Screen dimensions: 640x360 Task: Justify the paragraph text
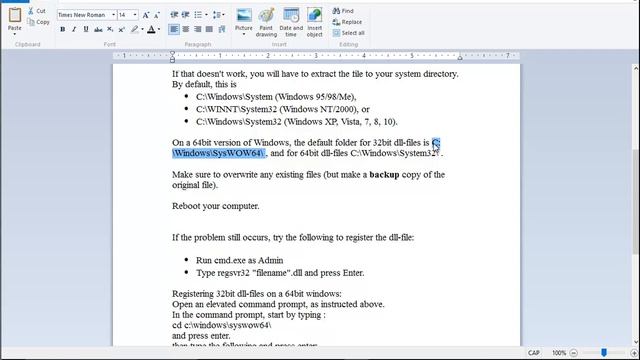209,29
